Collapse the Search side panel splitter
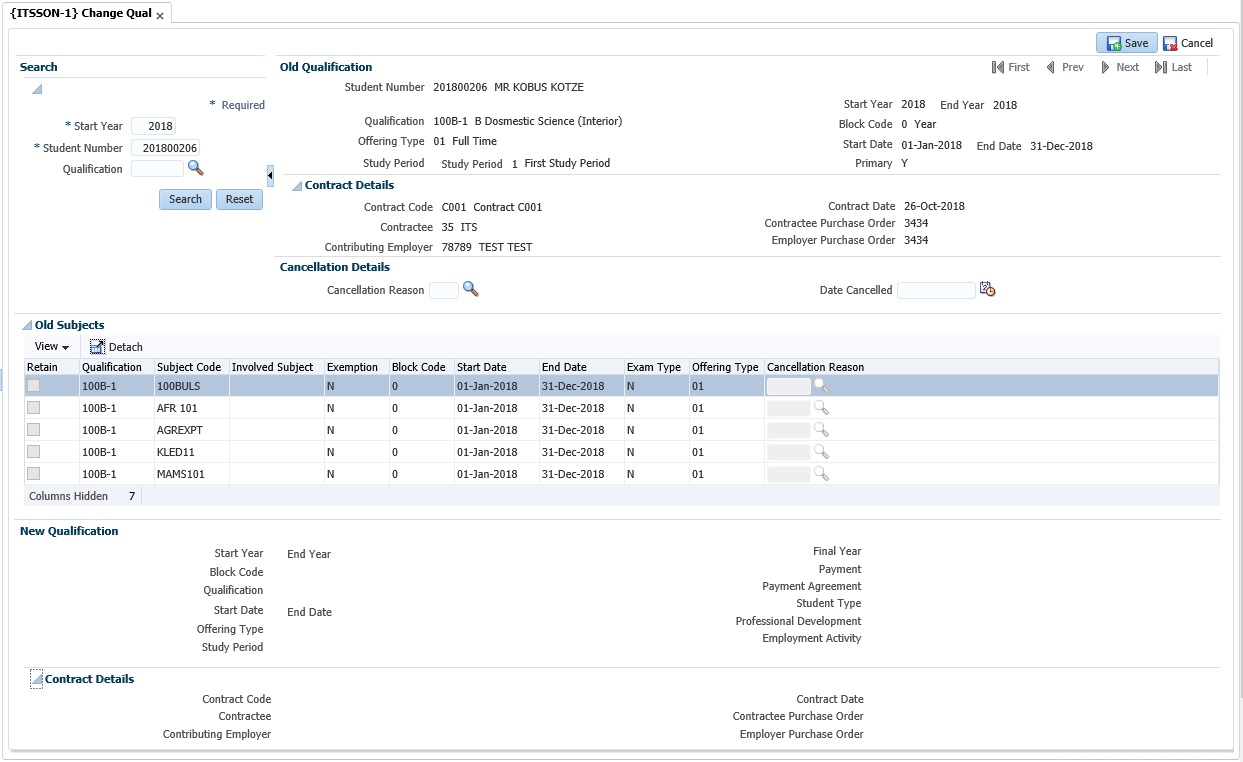The height and width of the screenshot is (762, 1243). tap(270, 176)
